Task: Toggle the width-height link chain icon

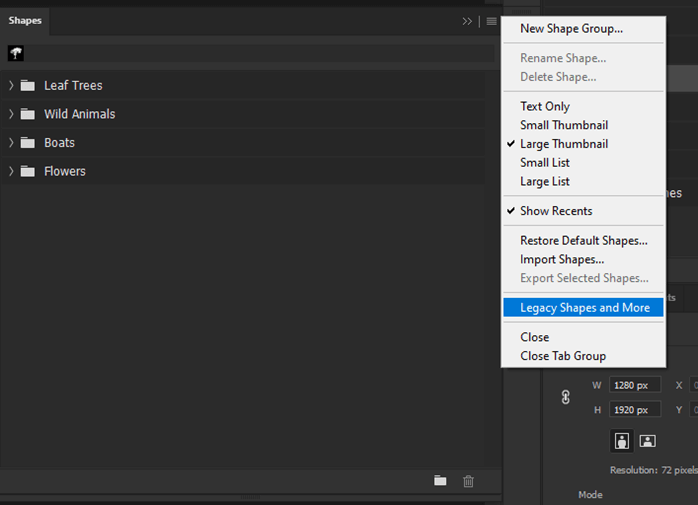Action: pyautogui.click(x=566, y=397)
